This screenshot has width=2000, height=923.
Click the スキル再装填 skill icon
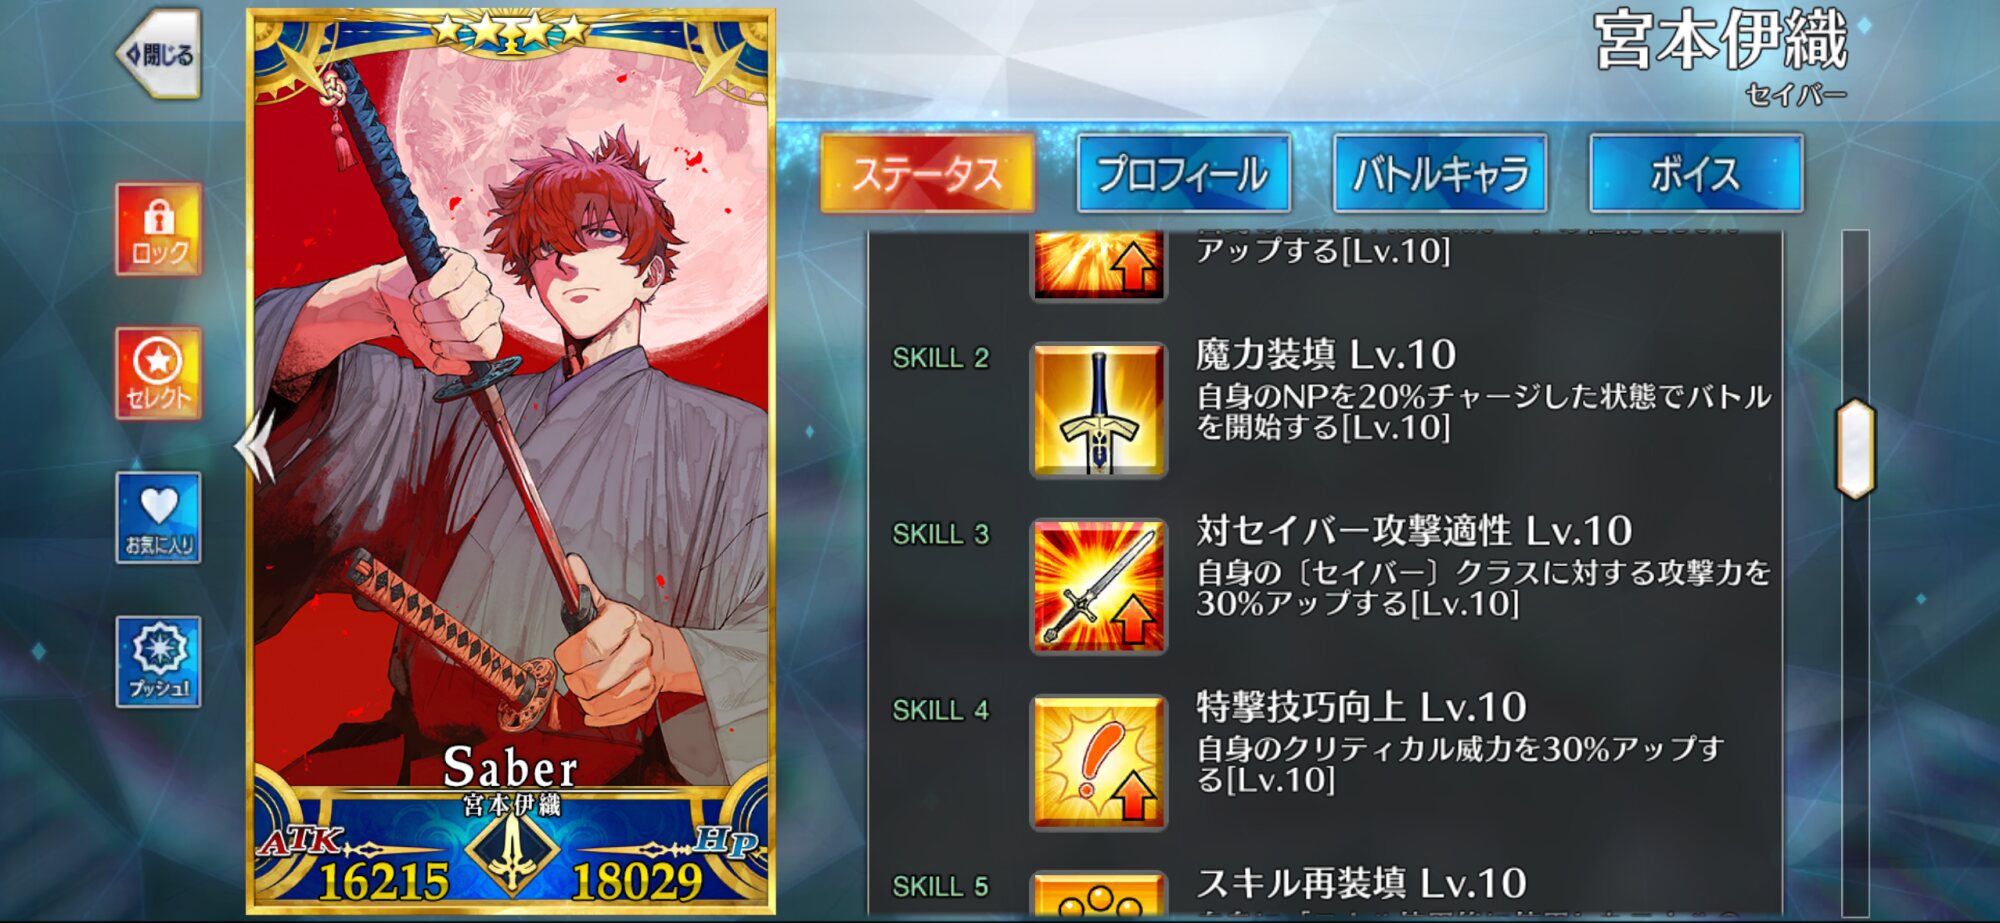(x=1099, y=893)
